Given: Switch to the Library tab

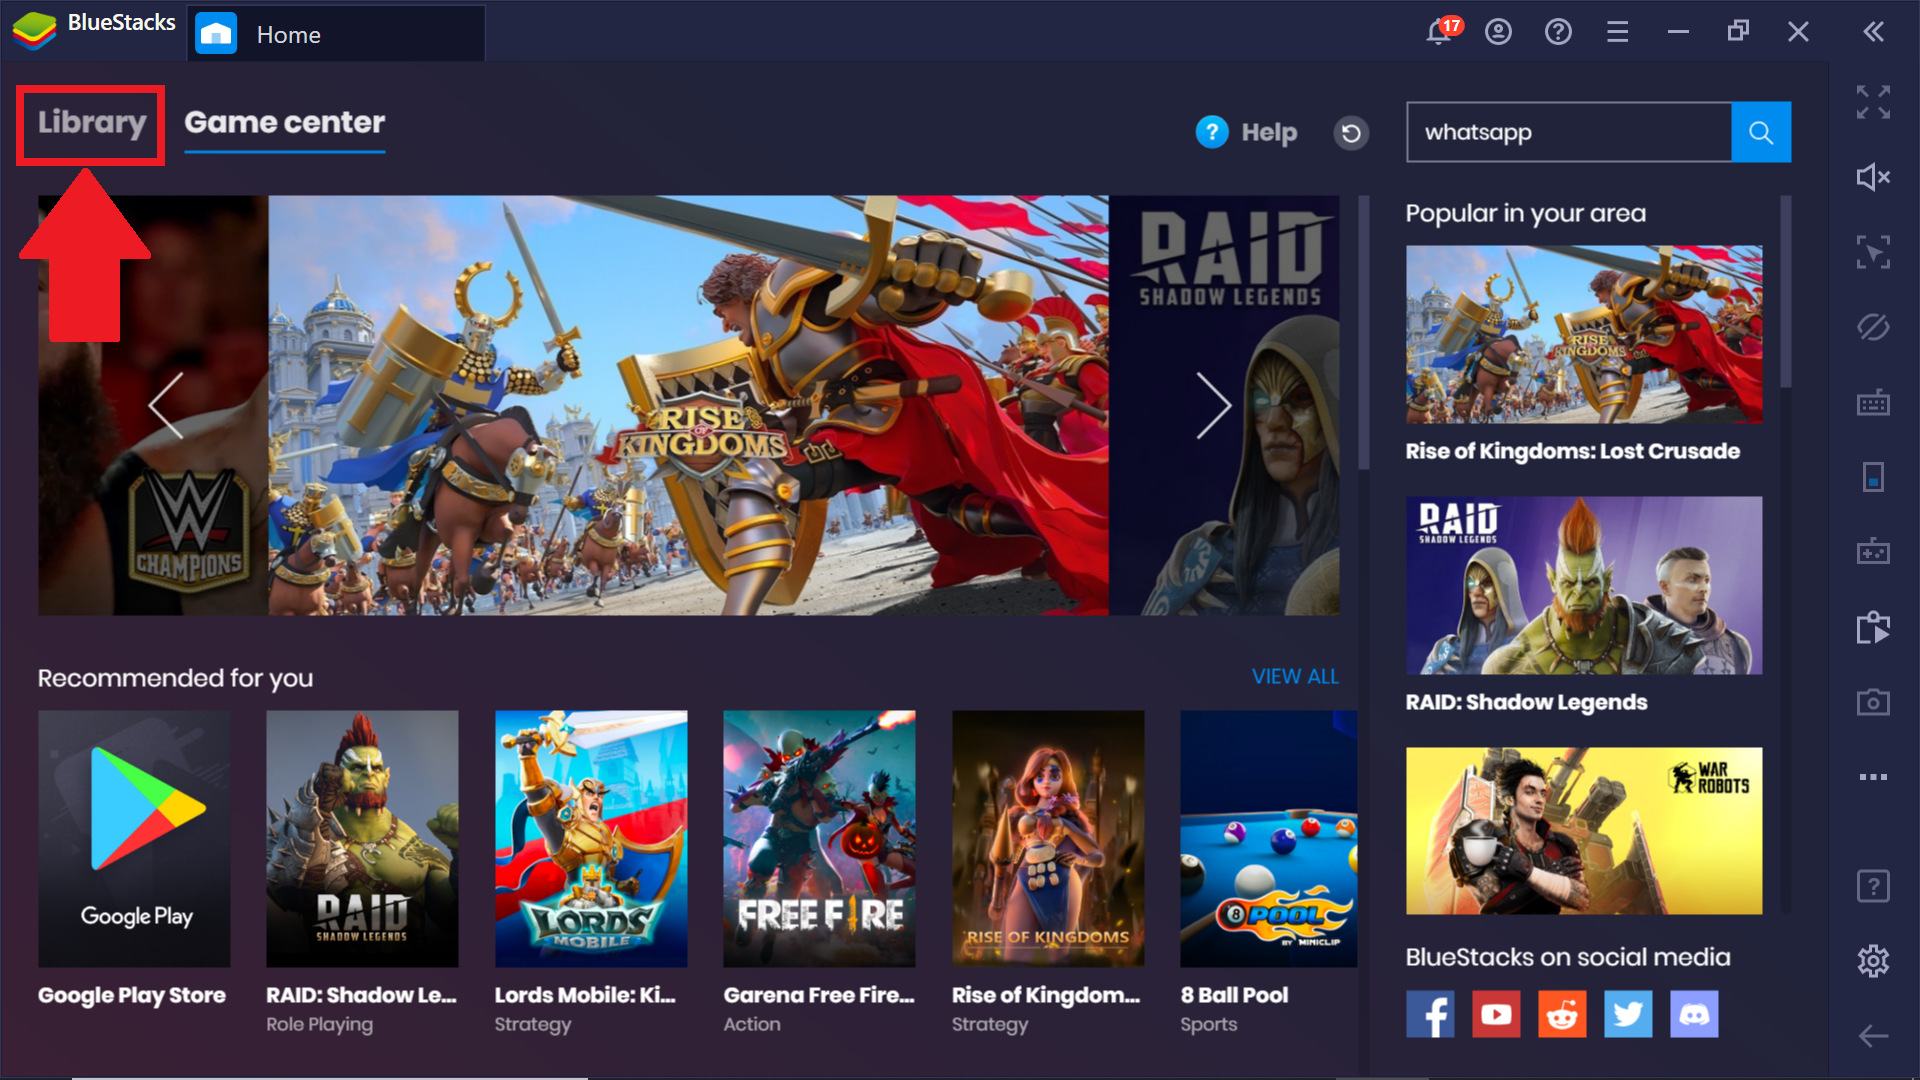Looking at the screenshot, I should [91, 123].
